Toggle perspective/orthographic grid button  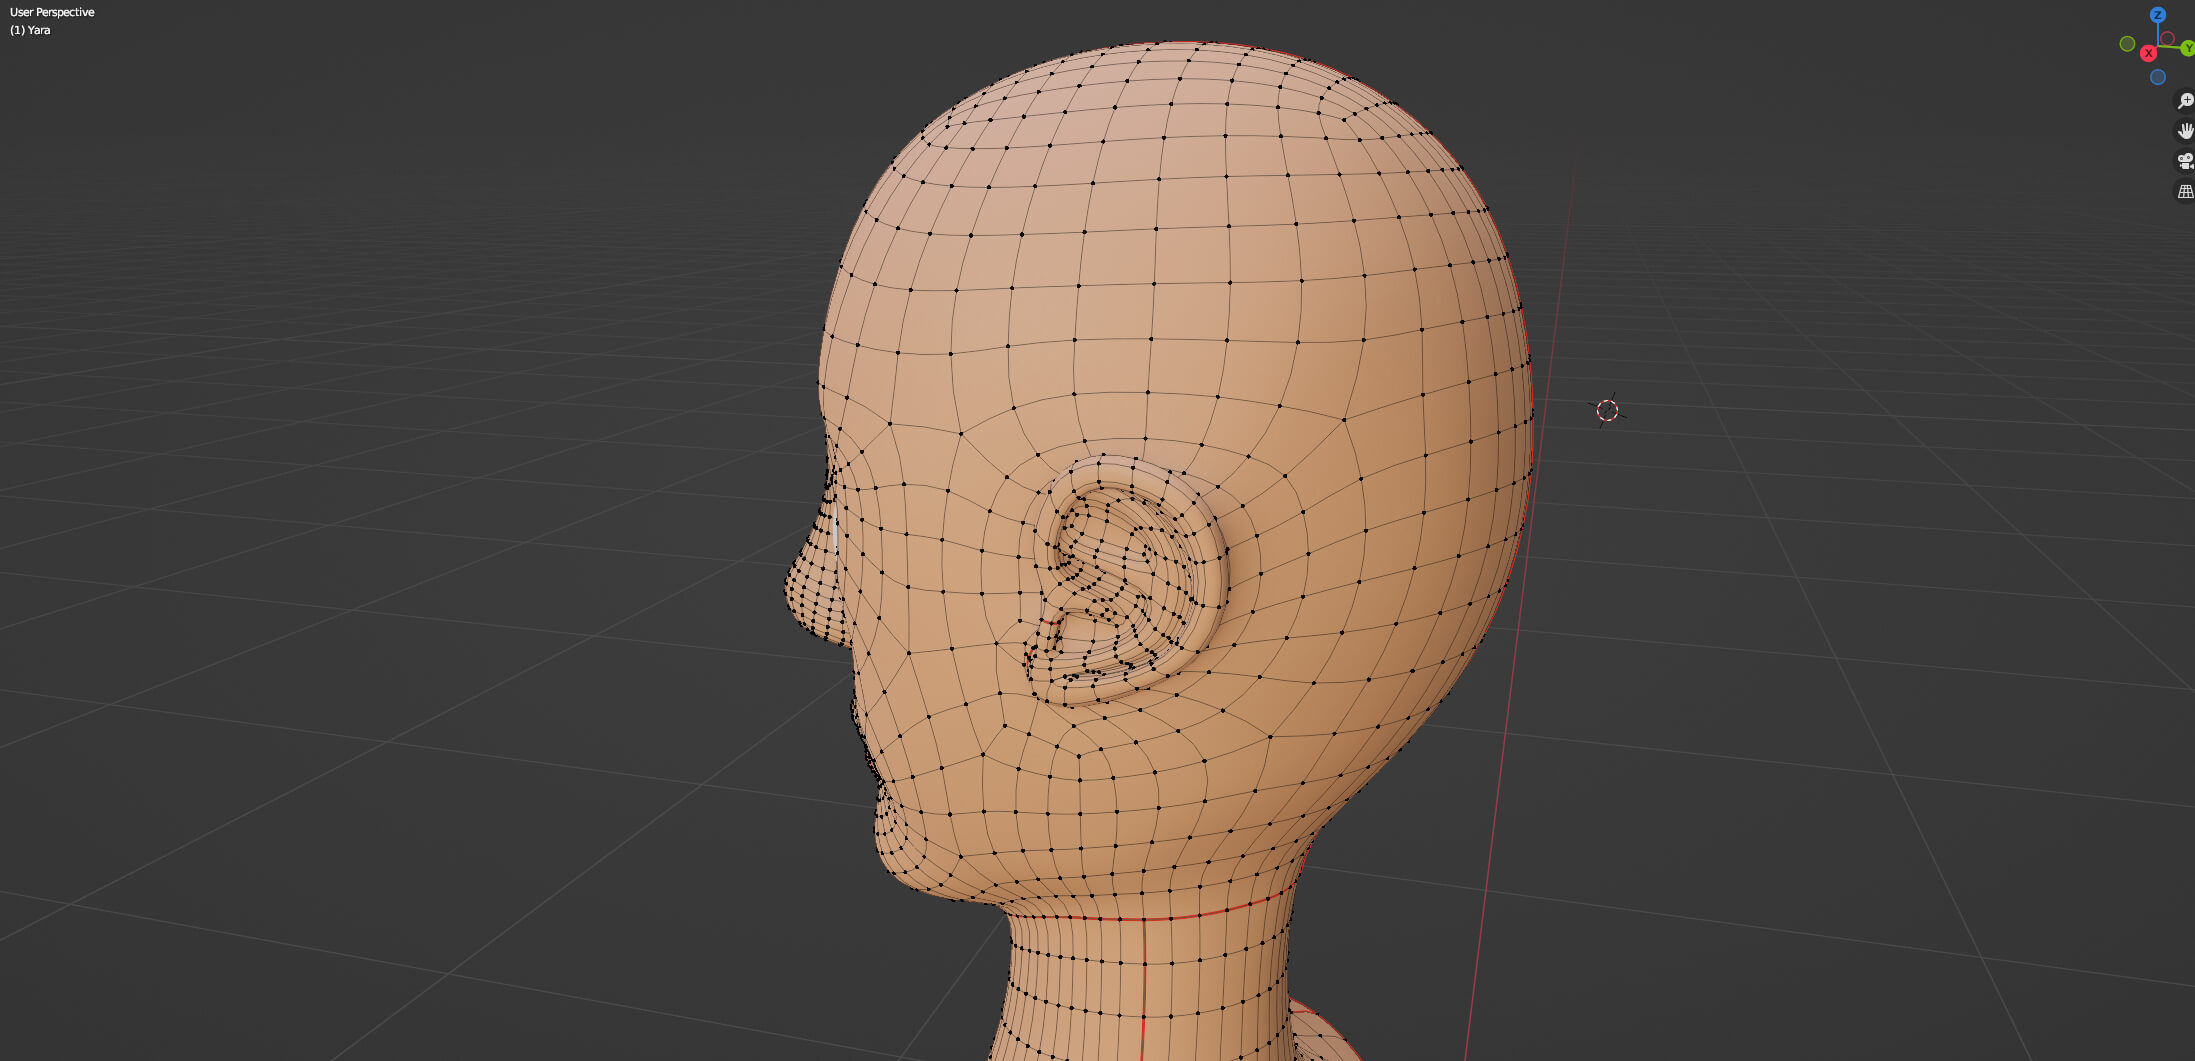[2185, 191]
